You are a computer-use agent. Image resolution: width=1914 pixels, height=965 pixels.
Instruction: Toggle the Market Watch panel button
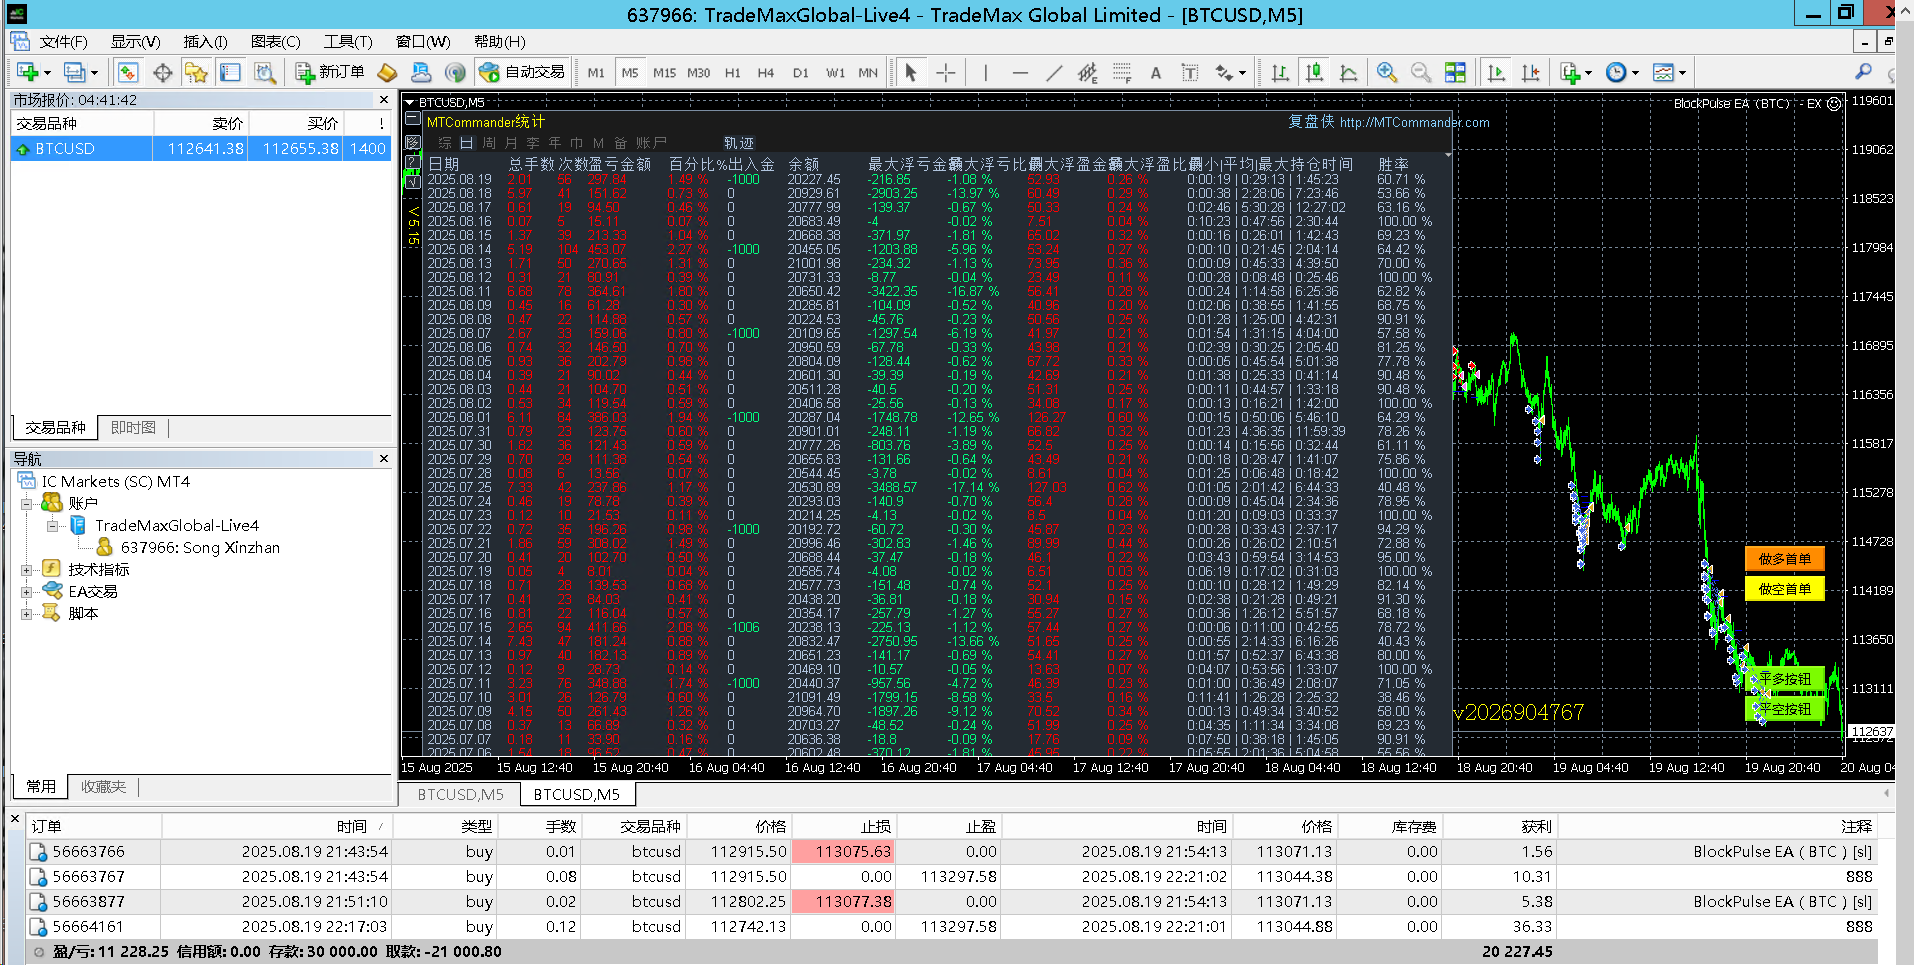pyautogui.click(x=128, y=72)
